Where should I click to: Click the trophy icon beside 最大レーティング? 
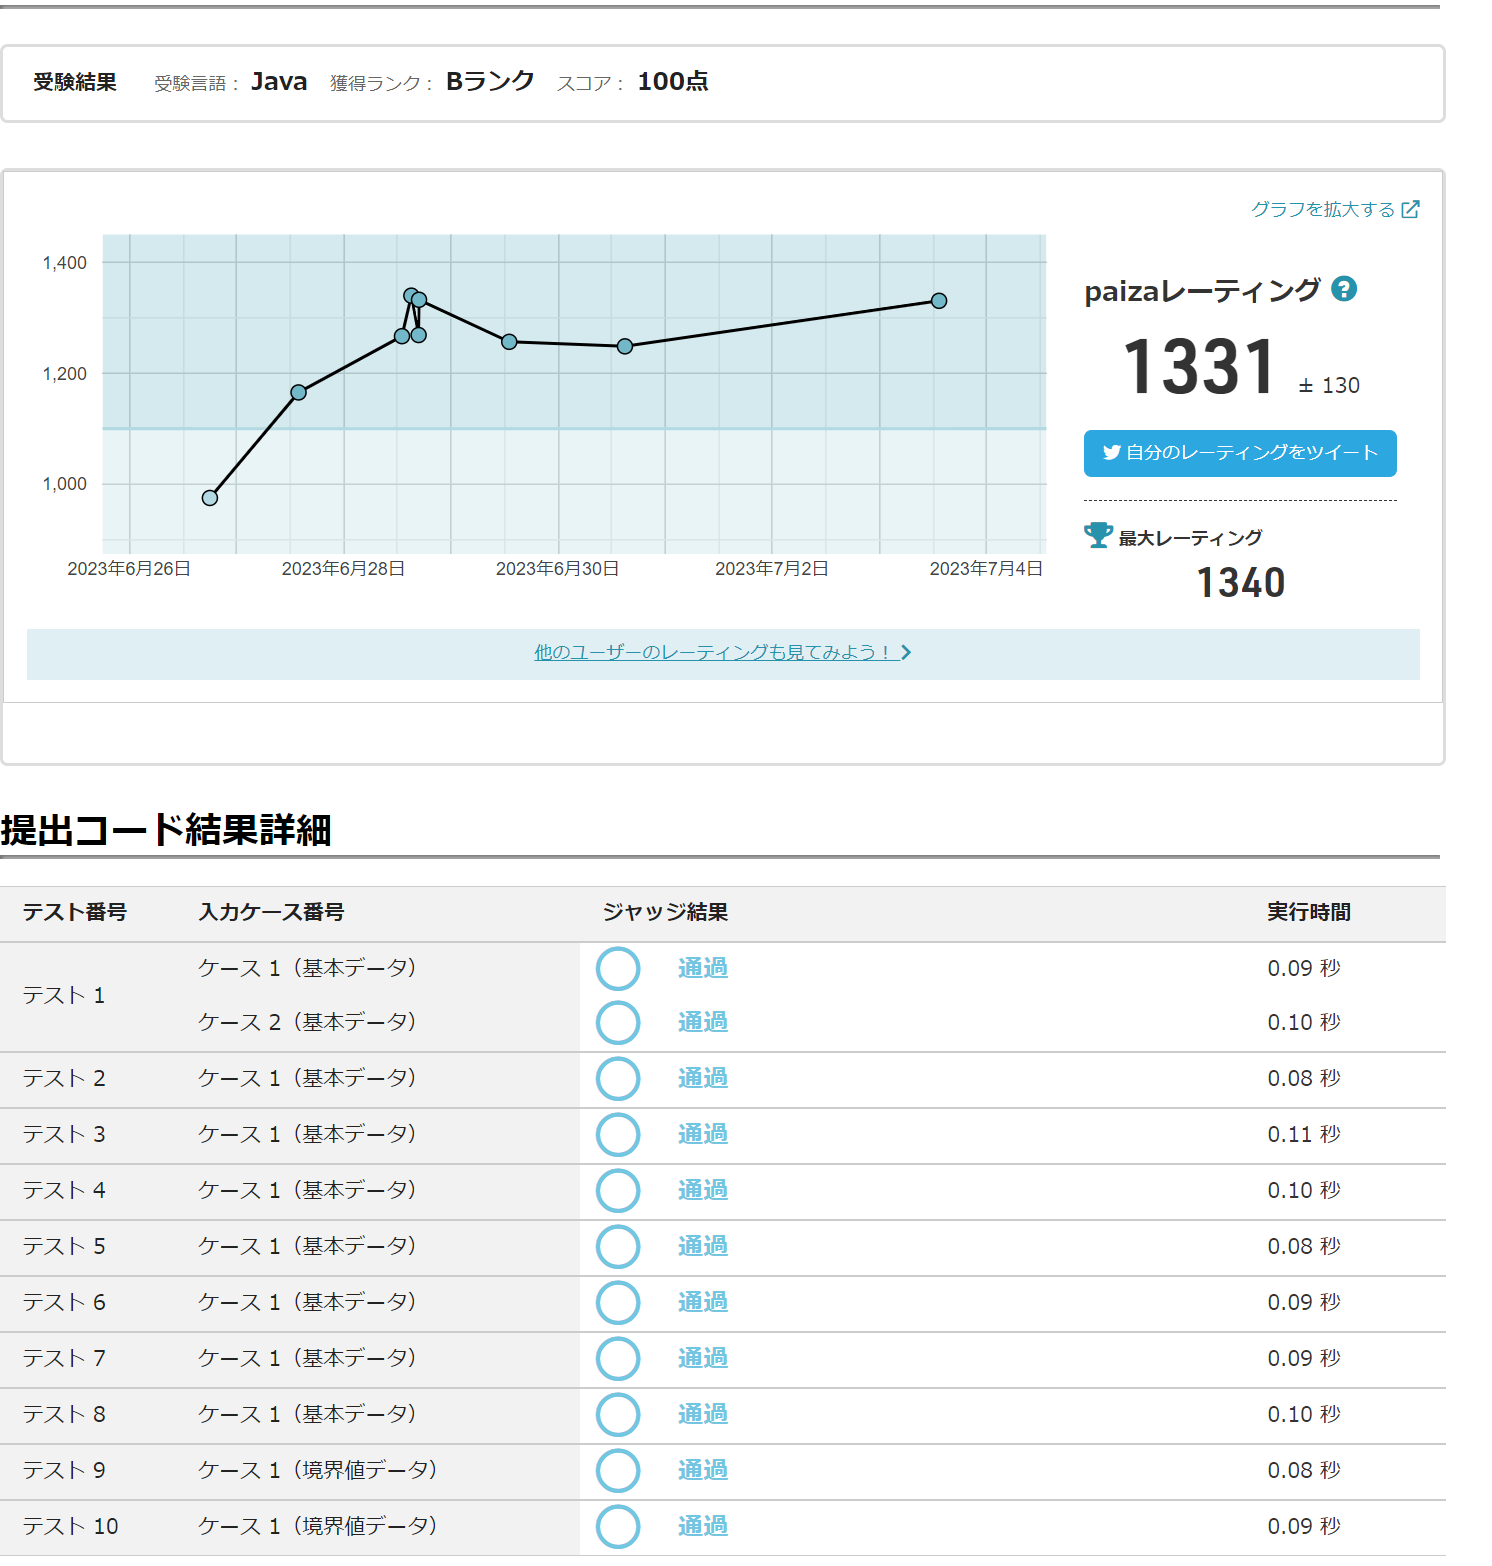coord(1098,536)
